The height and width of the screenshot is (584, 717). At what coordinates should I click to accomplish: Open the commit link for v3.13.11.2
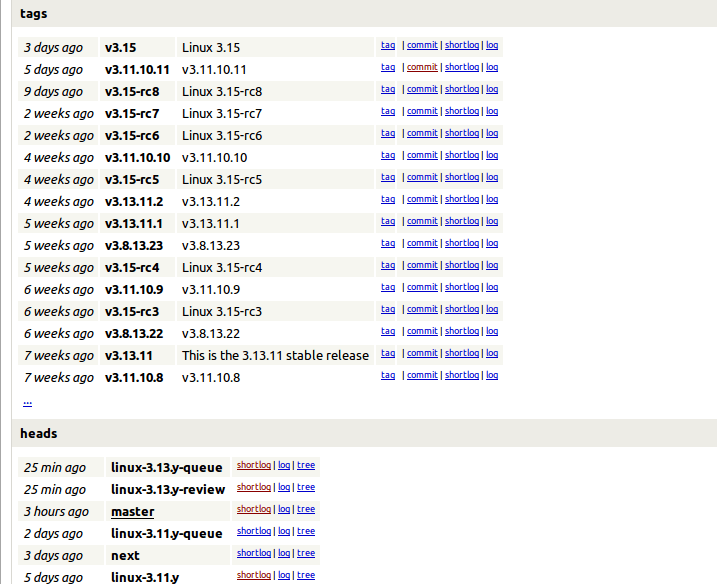coord(422,199)
